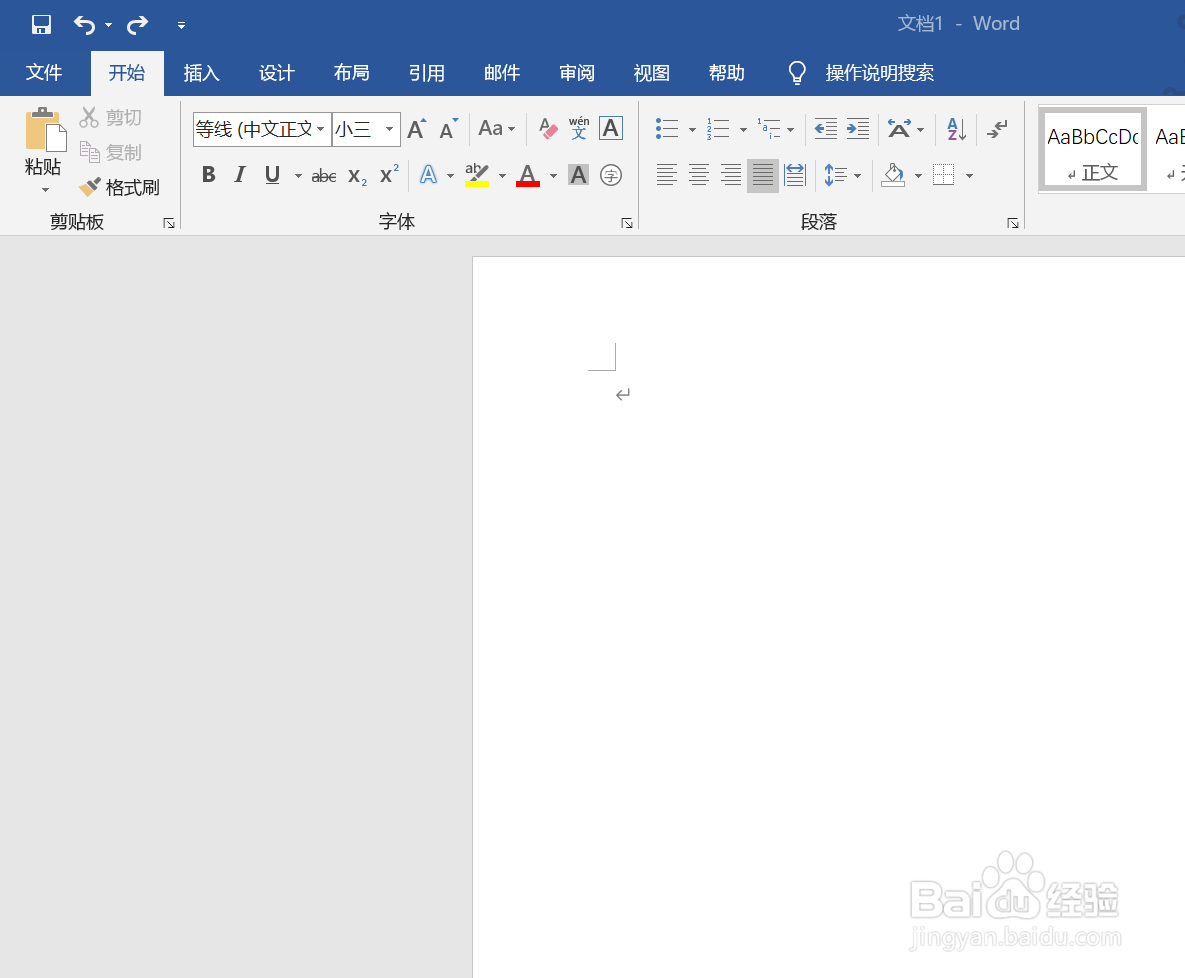Switch to the 插入 tab

point(202,73)
